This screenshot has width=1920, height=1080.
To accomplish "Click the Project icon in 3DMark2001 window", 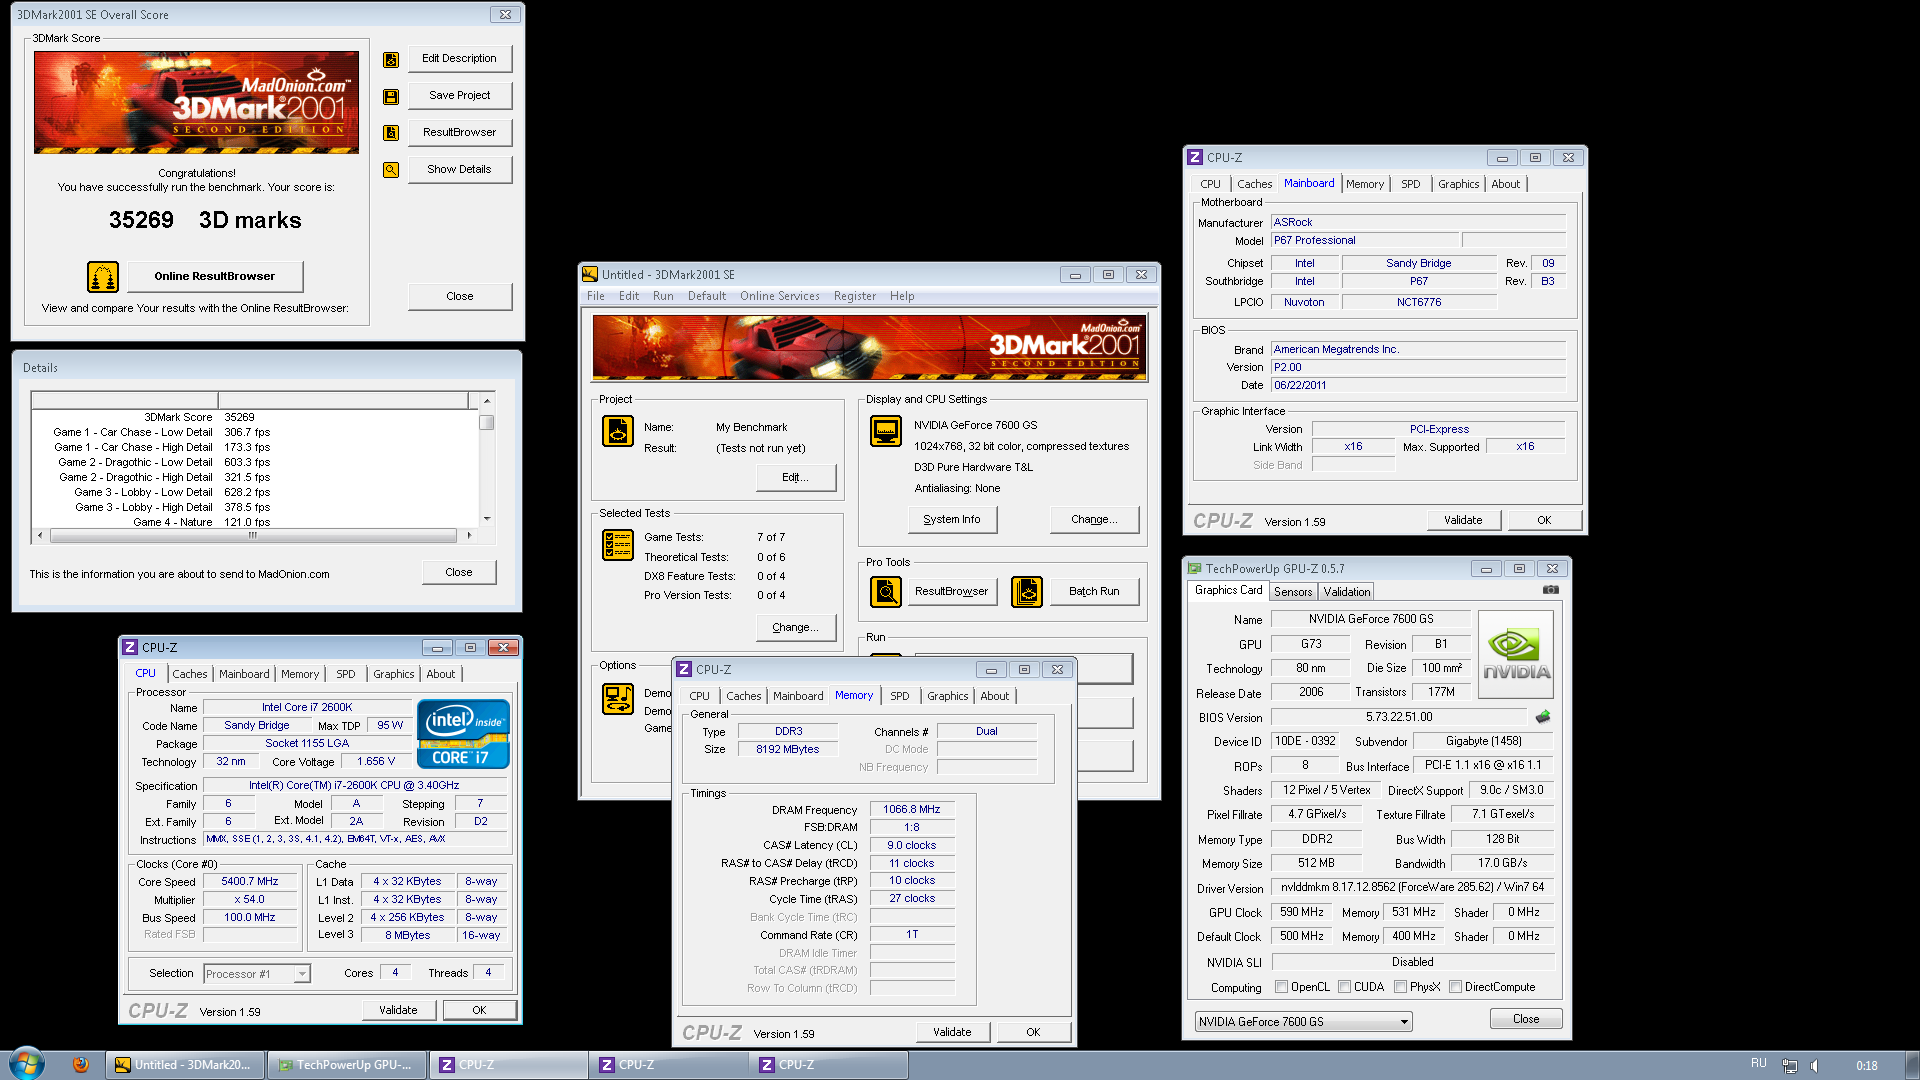I will coord(618,431).
